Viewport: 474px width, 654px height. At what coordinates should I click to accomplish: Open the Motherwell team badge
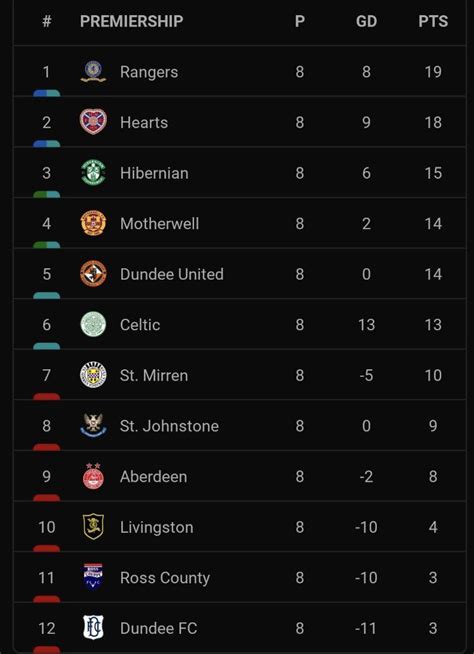click(93, 223)
